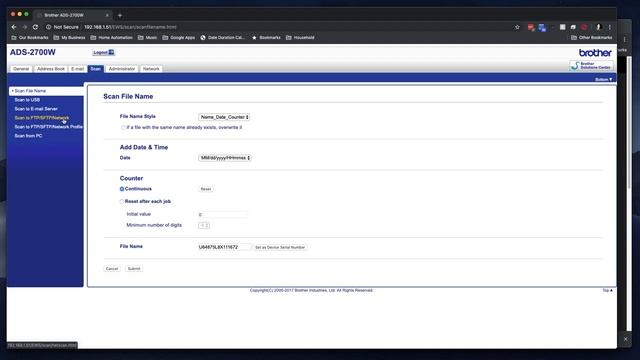The image size is (640, 360).
Task: Click the blue translate-style extension icon
Action: tap(542, 27)
